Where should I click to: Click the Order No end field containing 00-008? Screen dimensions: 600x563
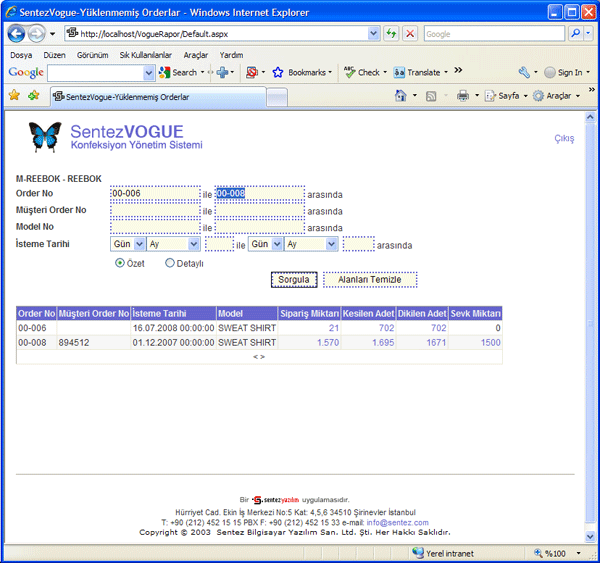[259, 193]
